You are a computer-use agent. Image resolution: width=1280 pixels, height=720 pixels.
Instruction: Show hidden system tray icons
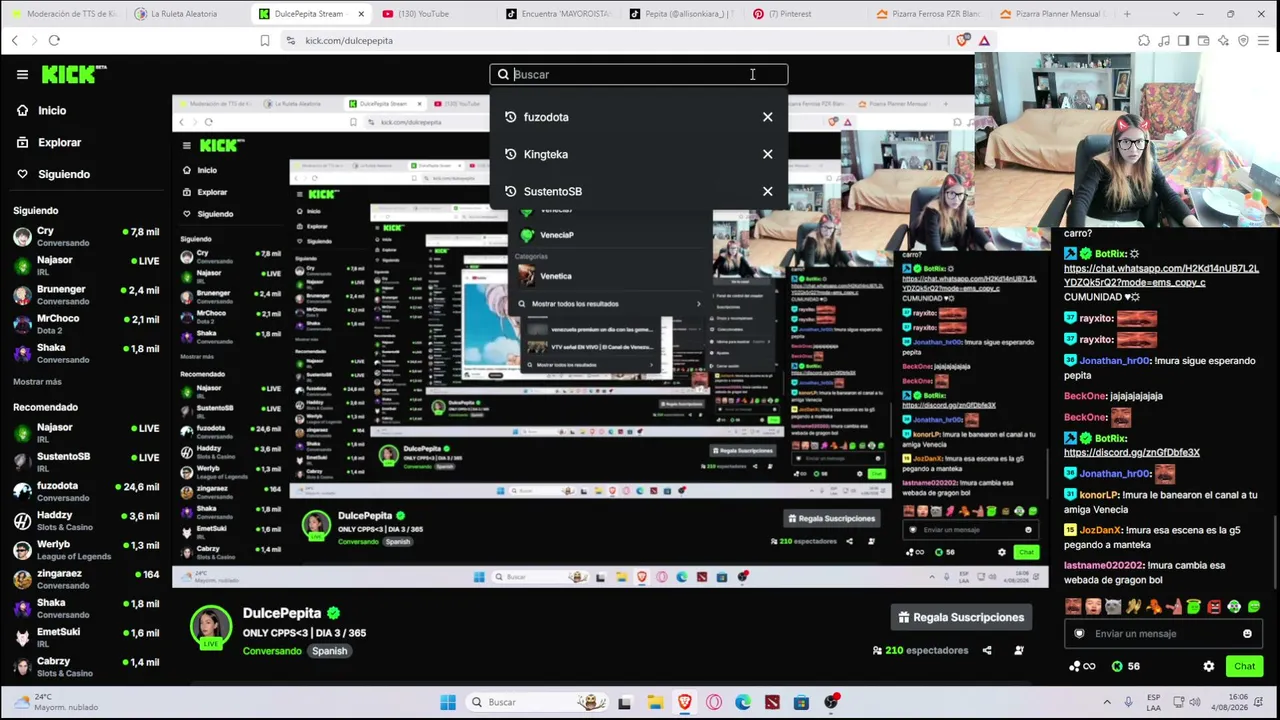(x=1107, y=702)
